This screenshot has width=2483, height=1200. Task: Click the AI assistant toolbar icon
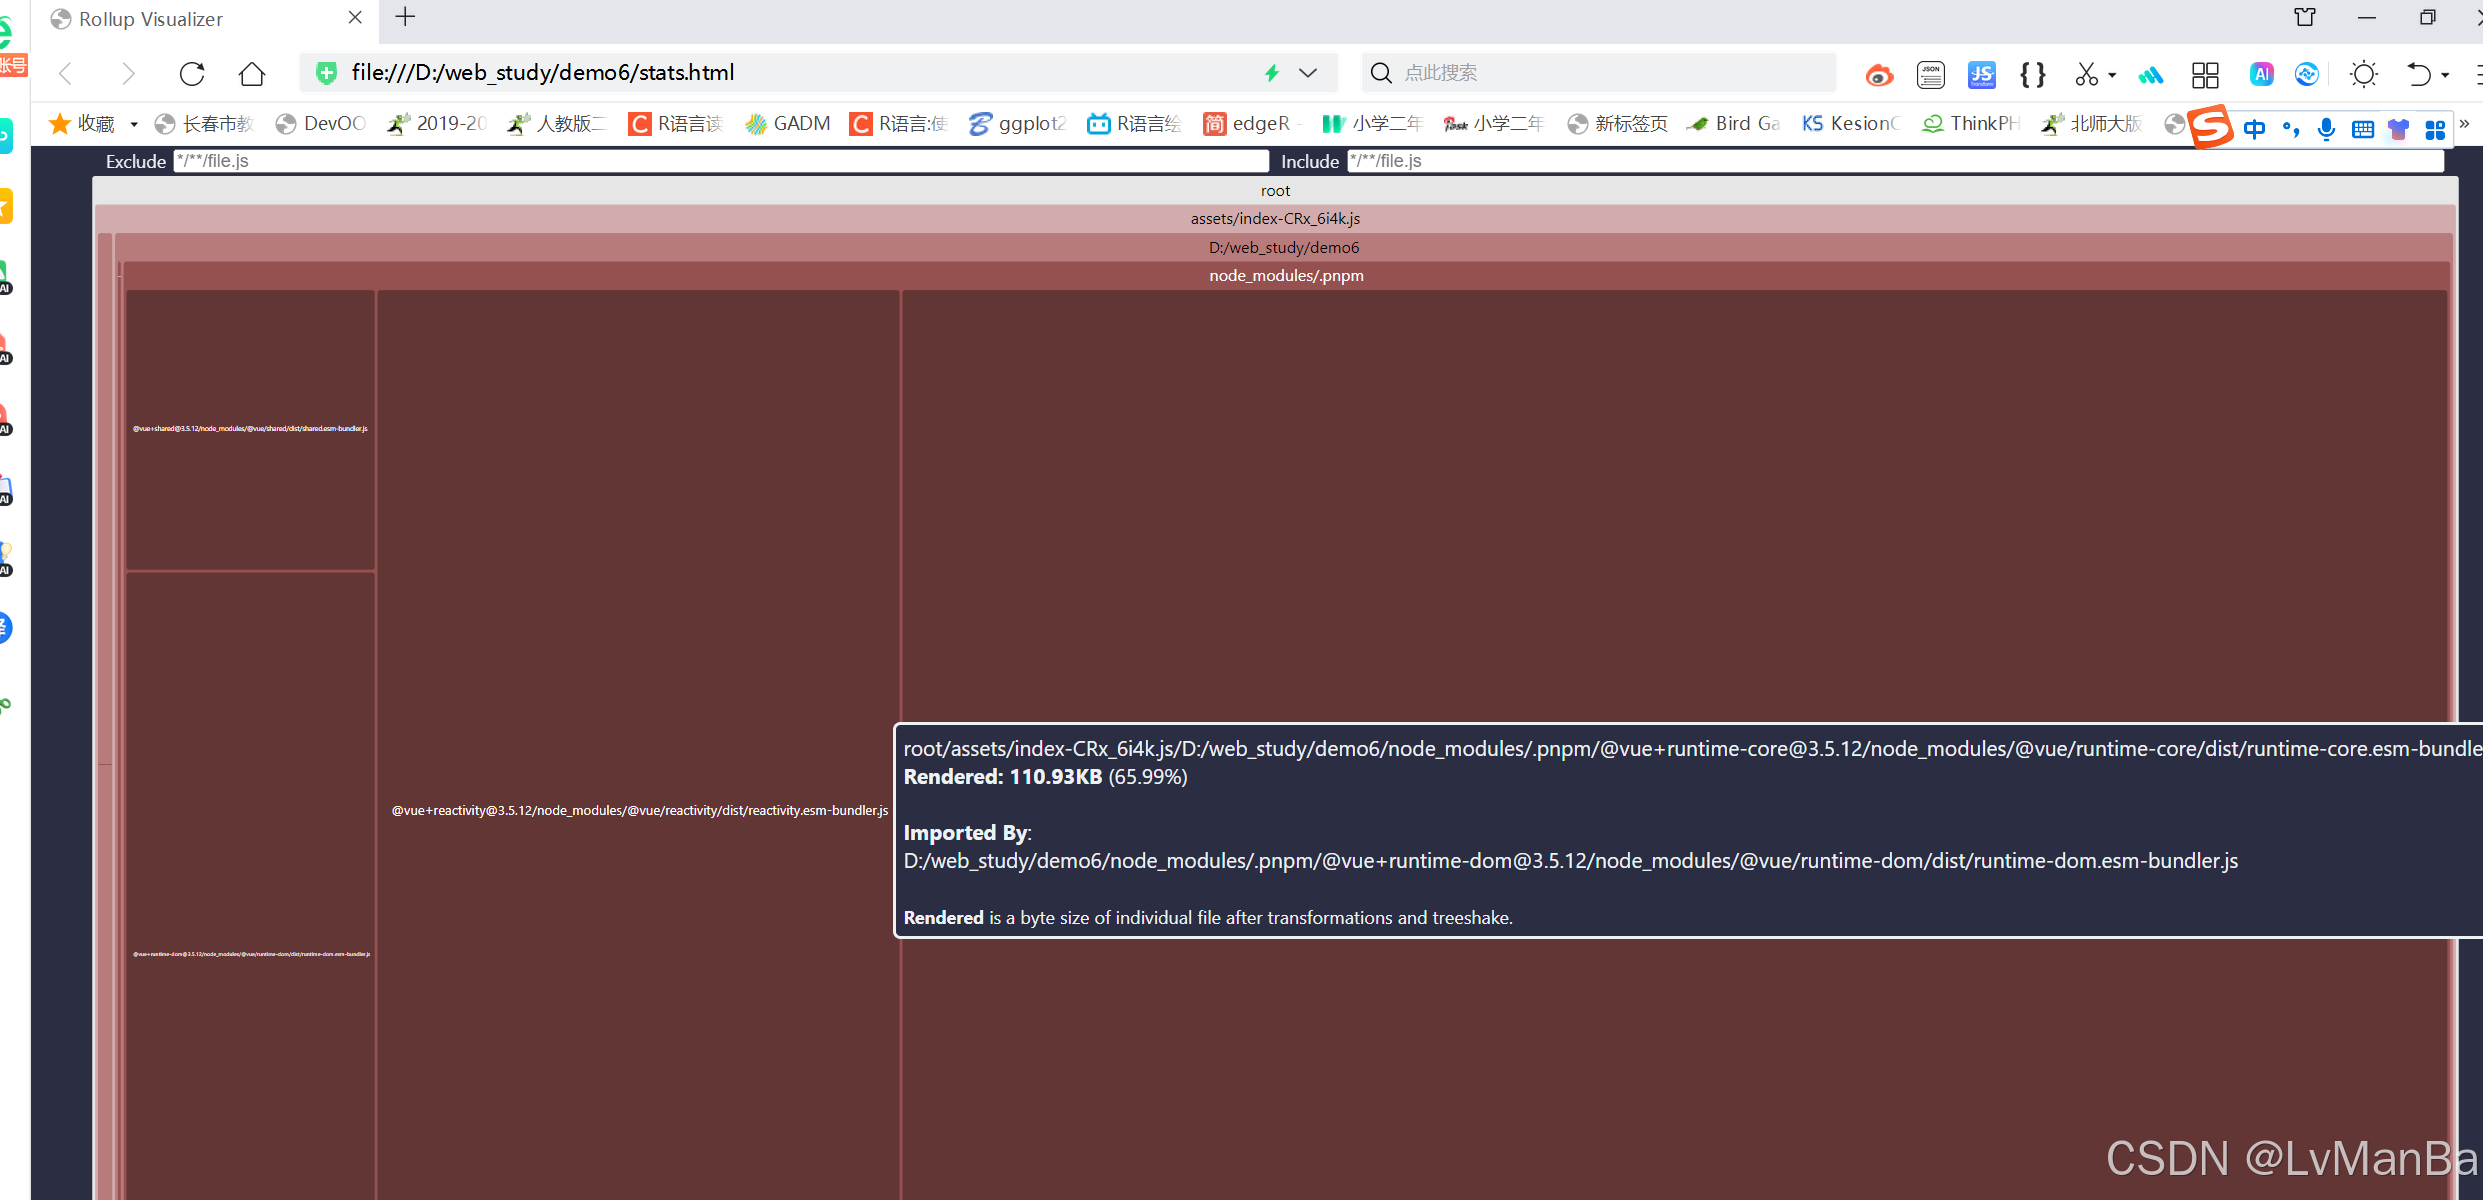pyautogui.click(x=2261, y=74)
